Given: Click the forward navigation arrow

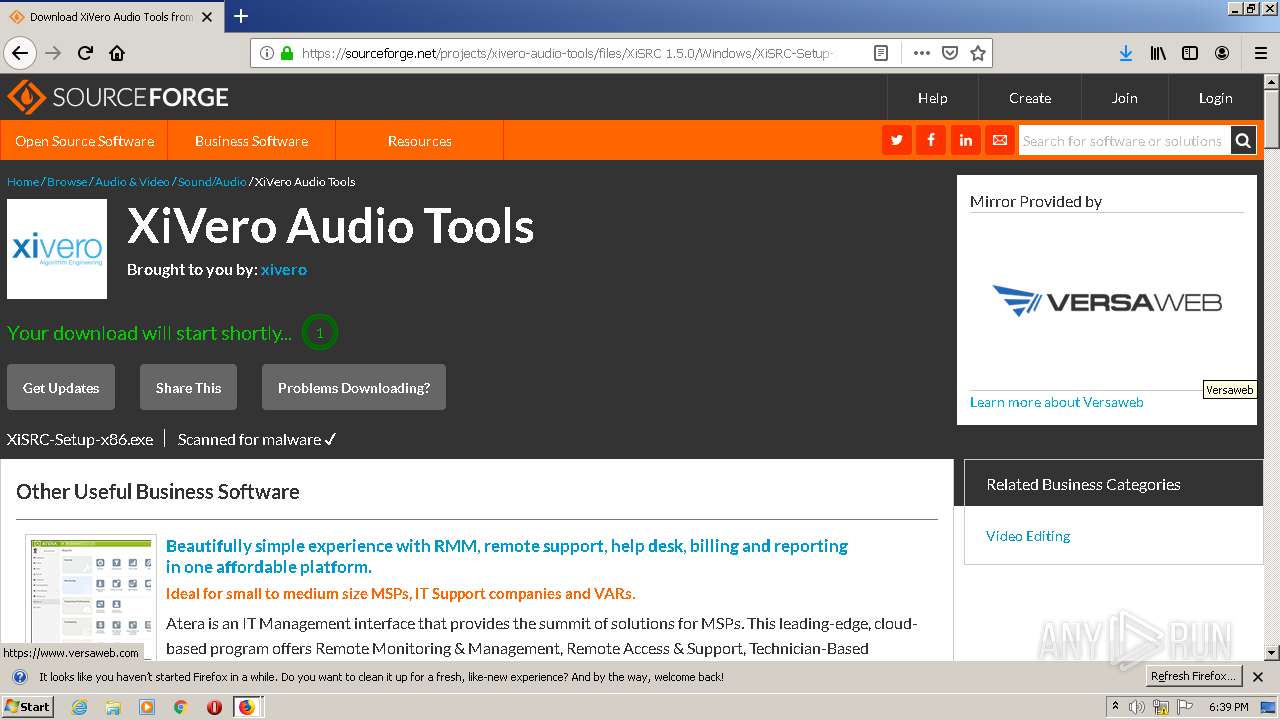Looking at the screenshot, I should tap(53, 53).
